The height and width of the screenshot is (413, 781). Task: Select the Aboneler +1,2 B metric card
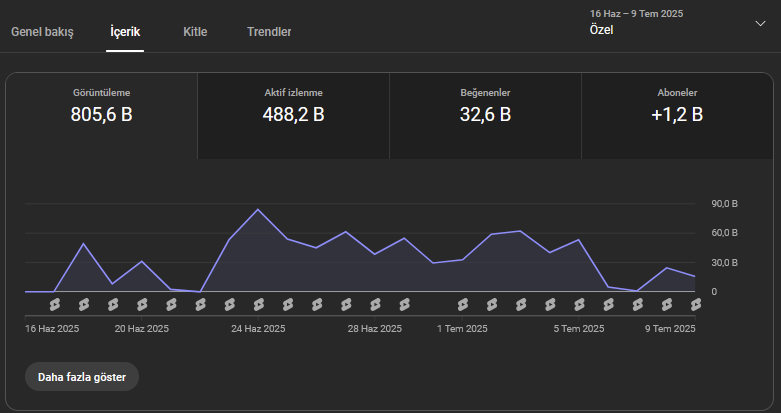point(677,116)
